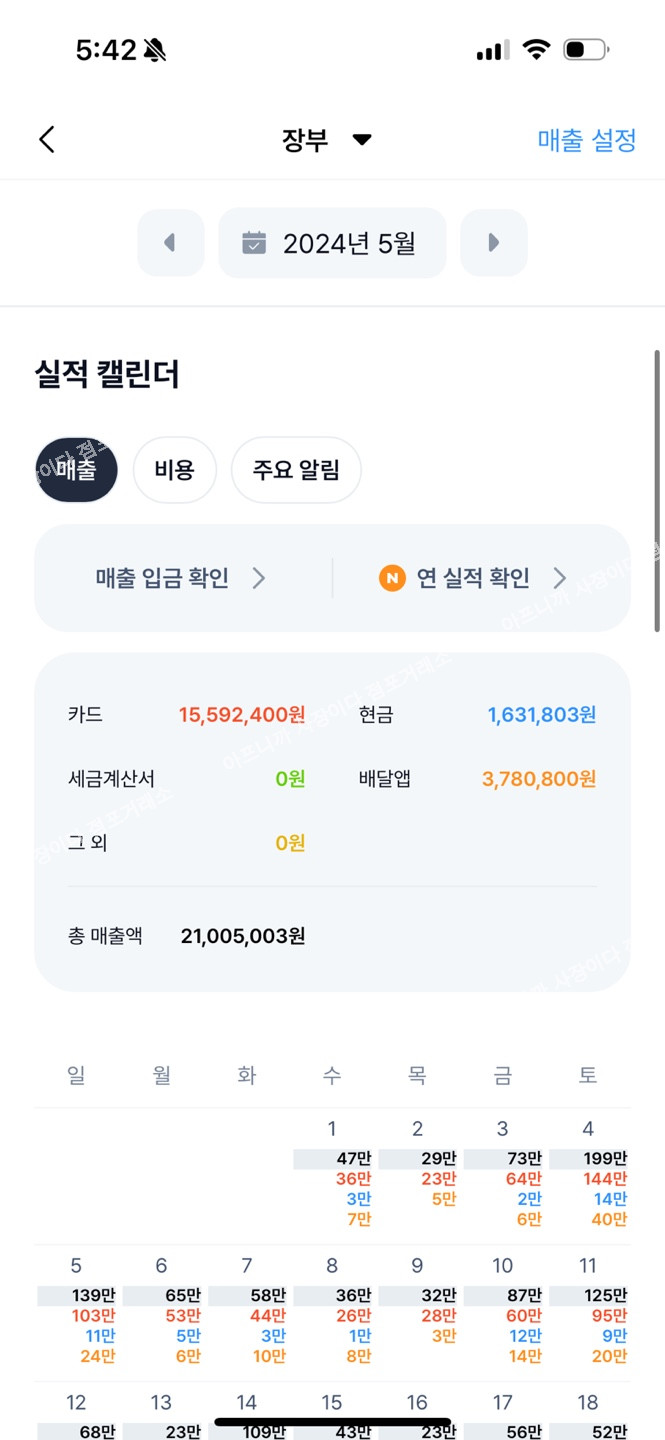Image resolution: width=665 pixels, height=1440 pixels.
Task: Go to next month arrow
Action: (x=493, y=243)
